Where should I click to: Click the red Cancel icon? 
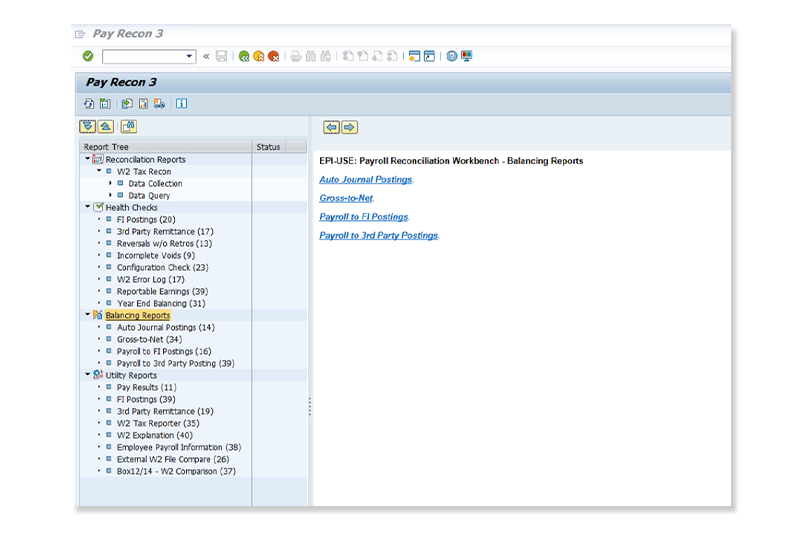click(273, 56)
